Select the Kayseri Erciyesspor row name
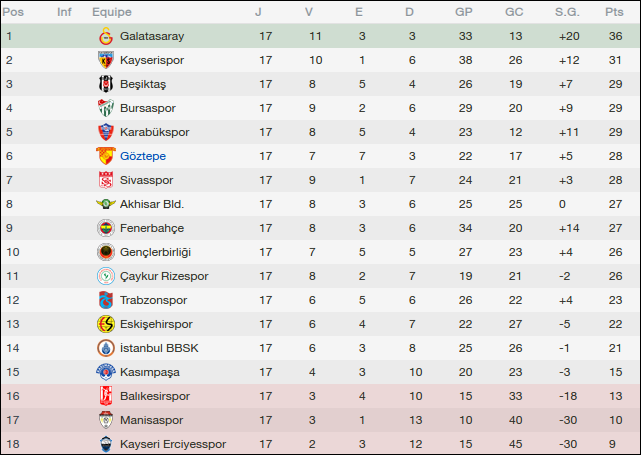 point(173,444)
